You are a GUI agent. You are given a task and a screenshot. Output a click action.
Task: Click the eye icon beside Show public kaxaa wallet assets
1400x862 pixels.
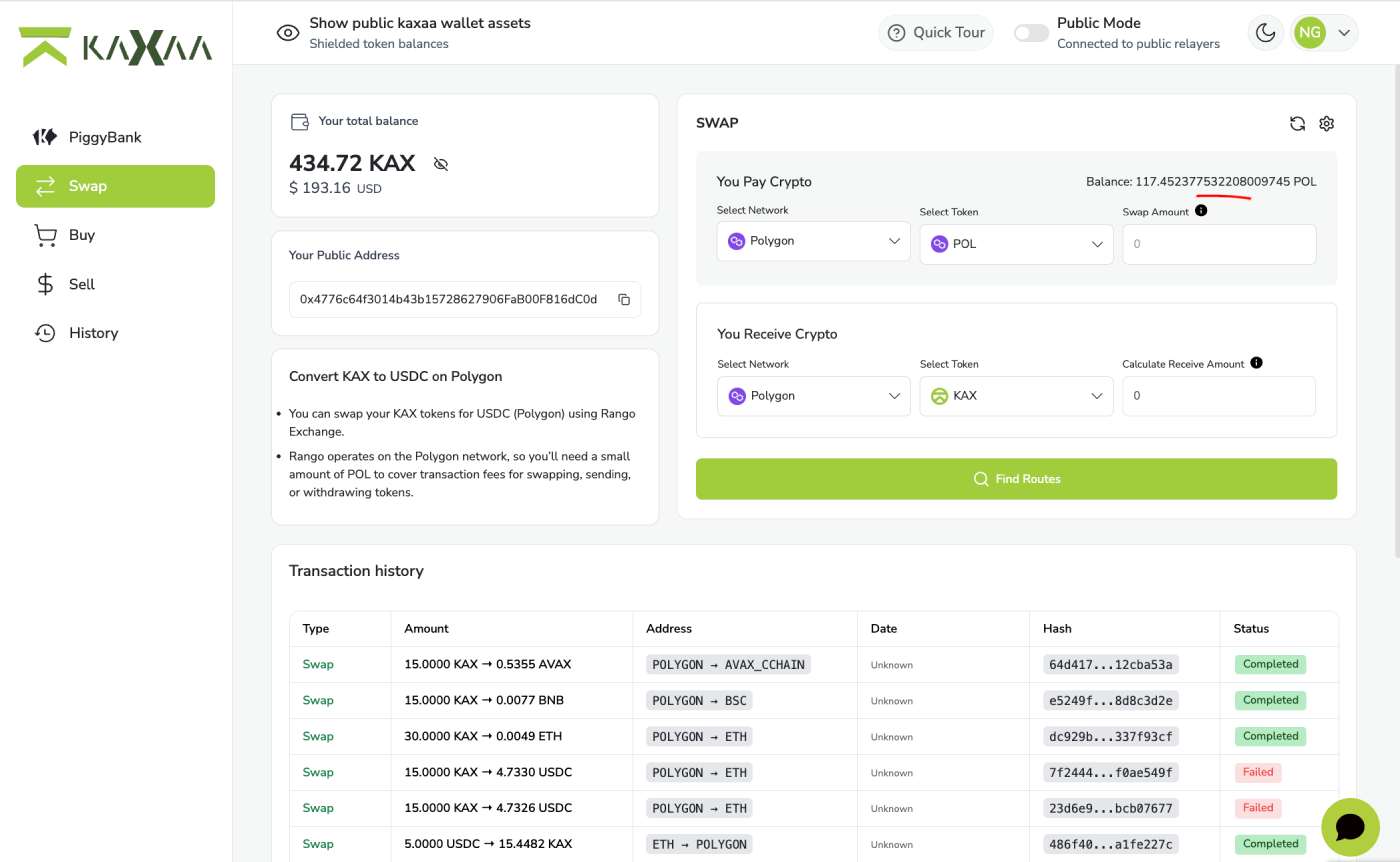click(288, 33)
